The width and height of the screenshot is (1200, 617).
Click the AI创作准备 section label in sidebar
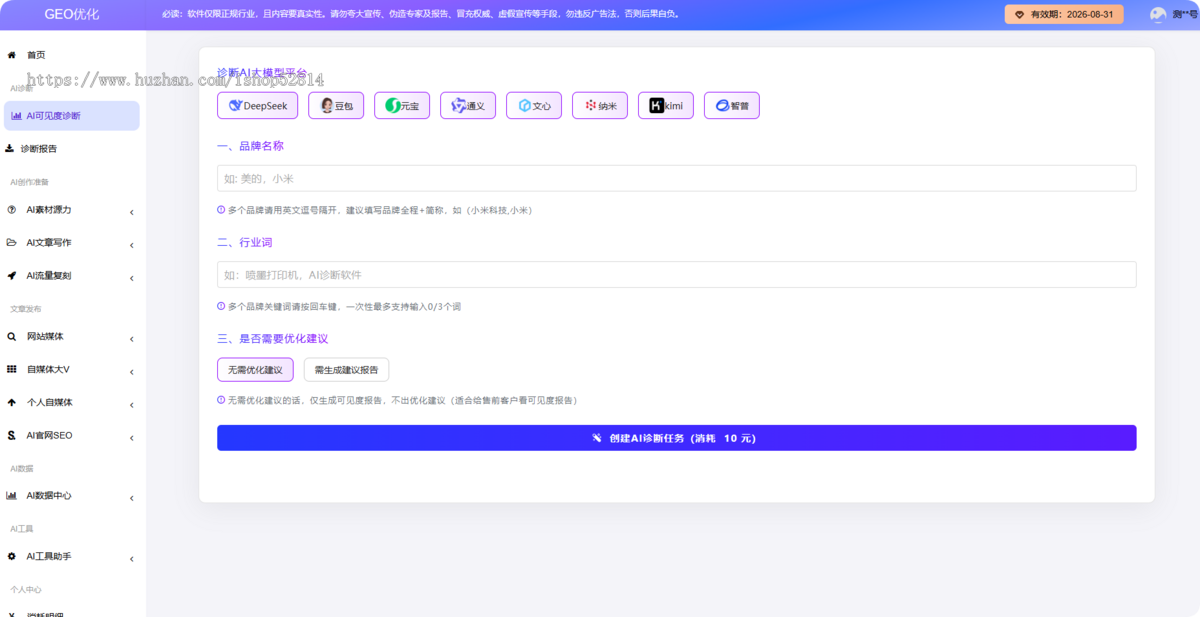pos(29,182)
